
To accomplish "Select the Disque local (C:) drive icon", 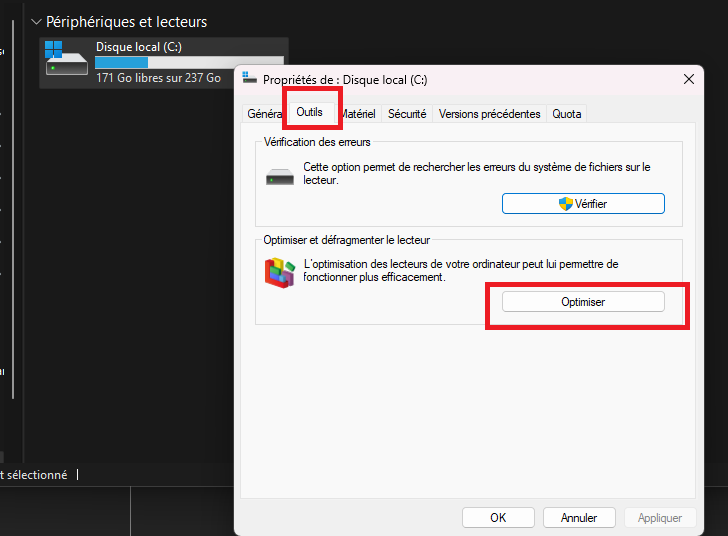I will click(67, 62).
